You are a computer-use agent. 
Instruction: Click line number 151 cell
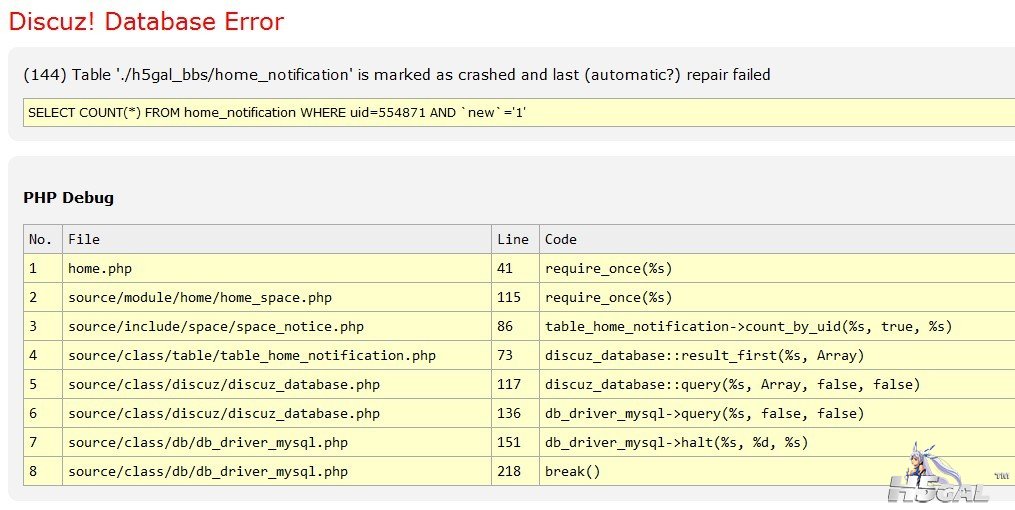pyautogui.click(x=509, y=442)
